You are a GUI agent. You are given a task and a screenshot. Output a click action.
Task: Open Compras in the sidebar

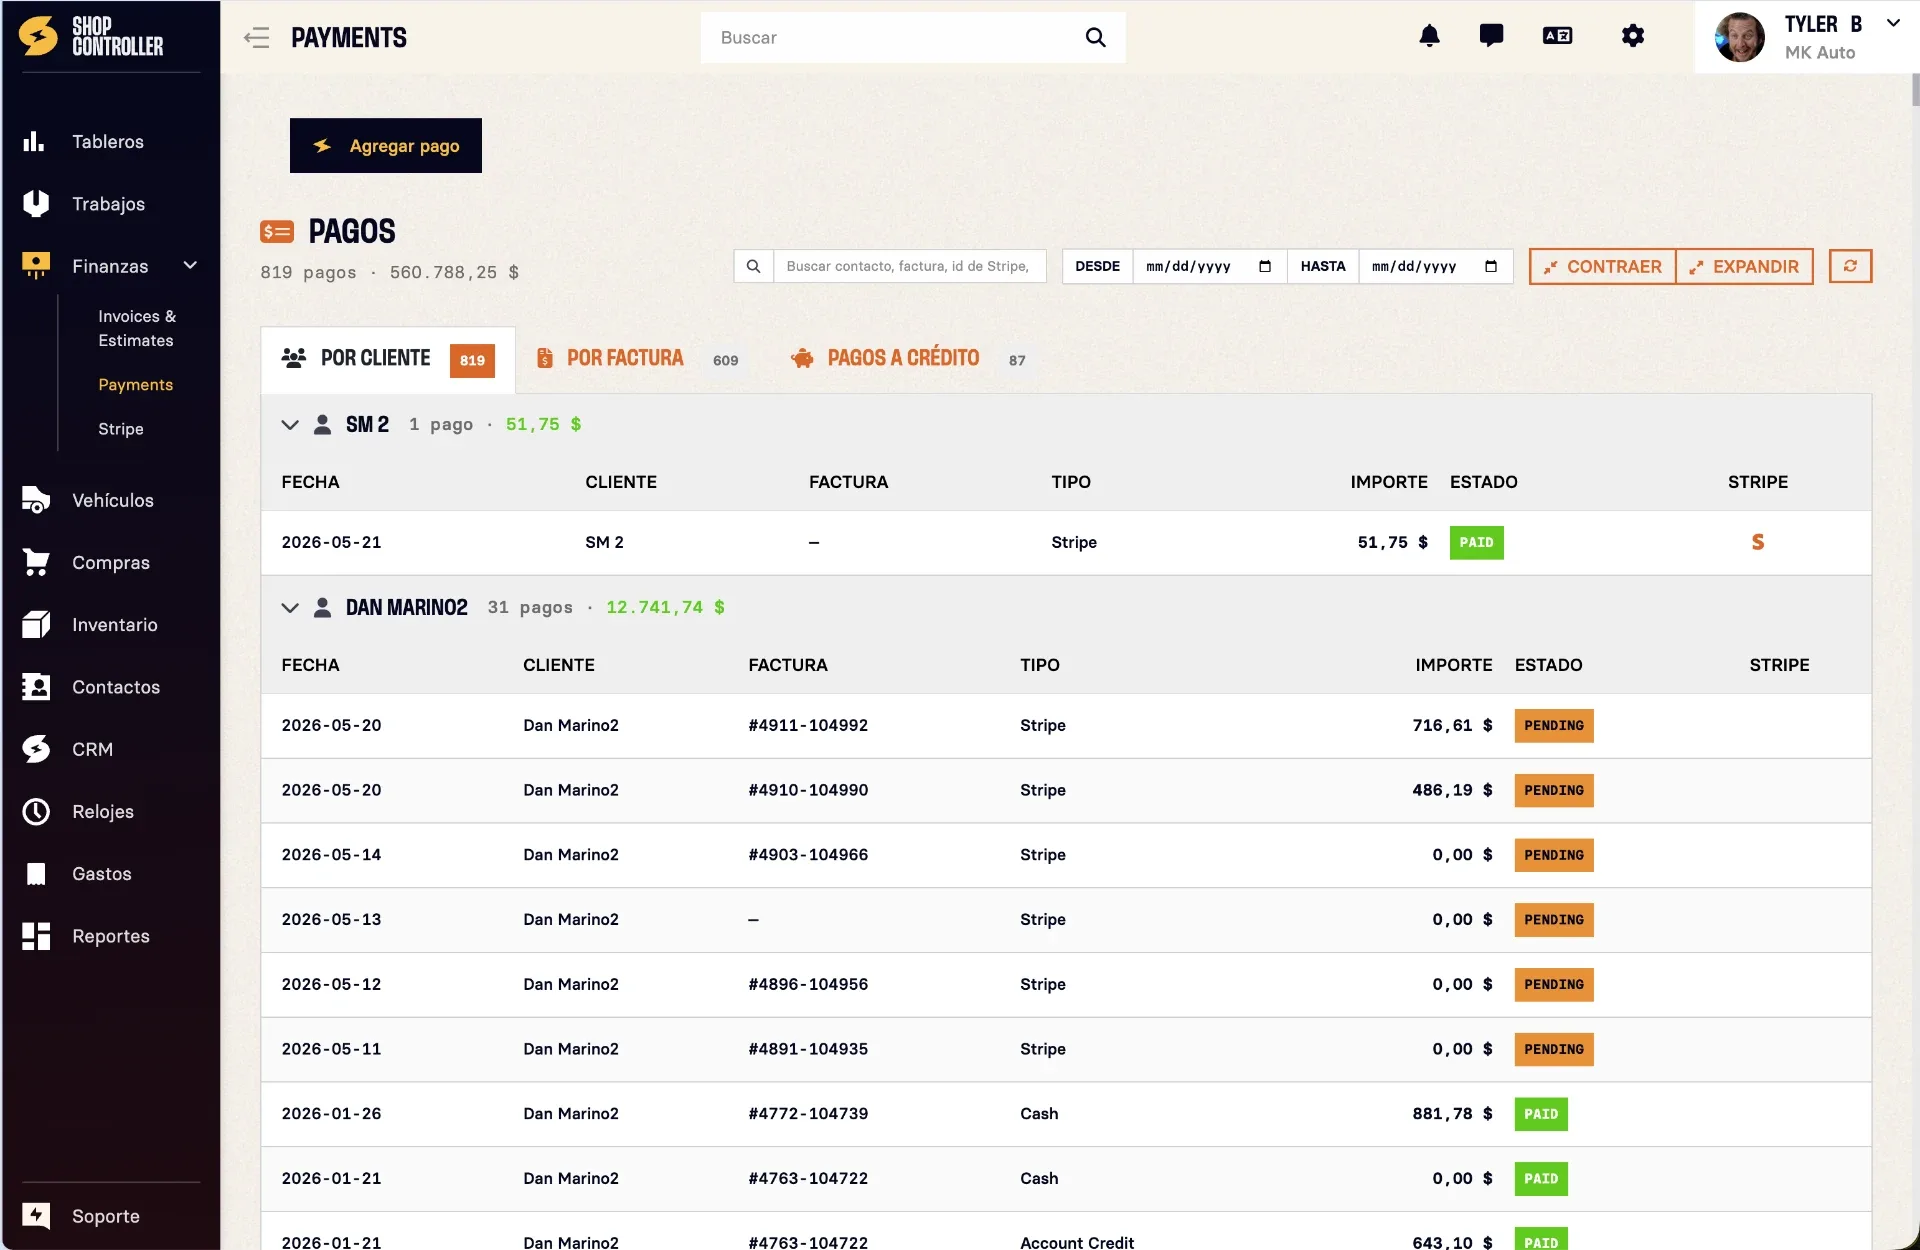tap(110, 563)
